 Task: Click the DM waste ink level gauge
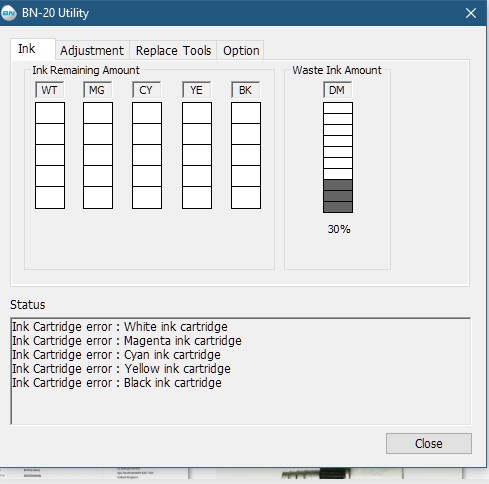(x=338, y=157)
